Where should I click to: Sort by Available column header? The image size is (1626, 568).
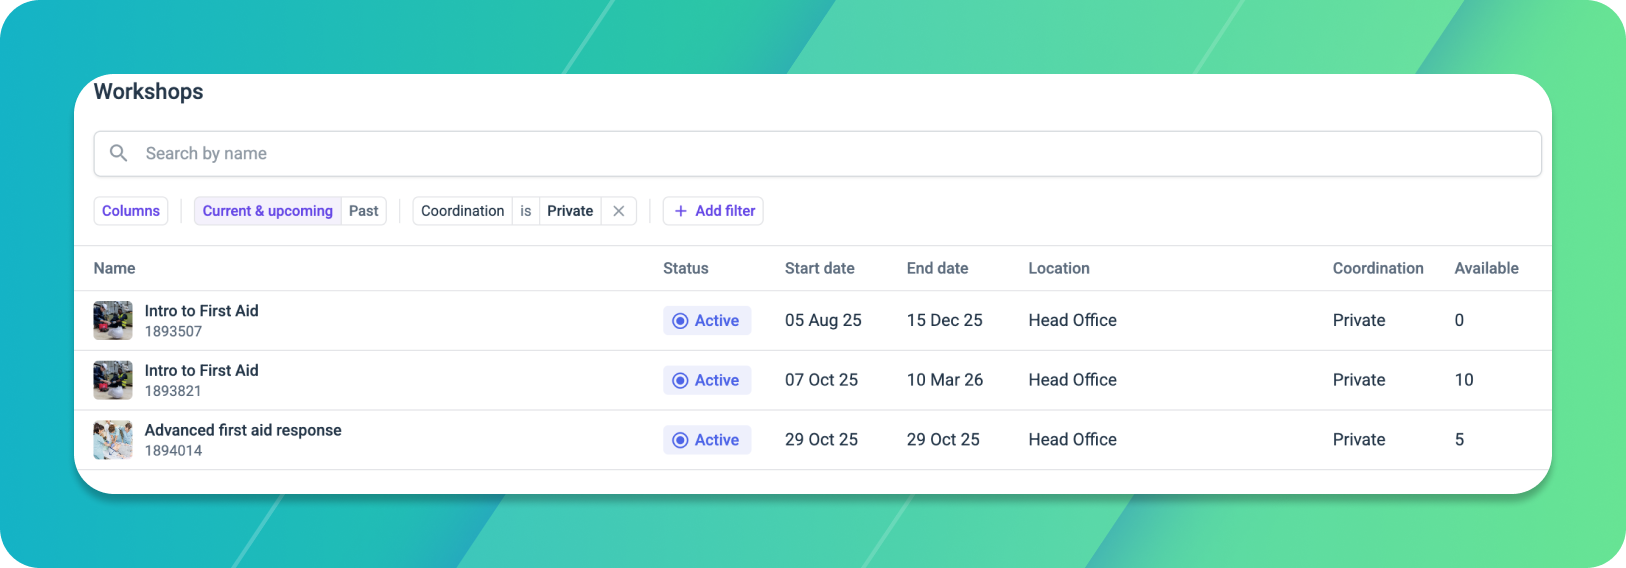[x=1487, y=268]
